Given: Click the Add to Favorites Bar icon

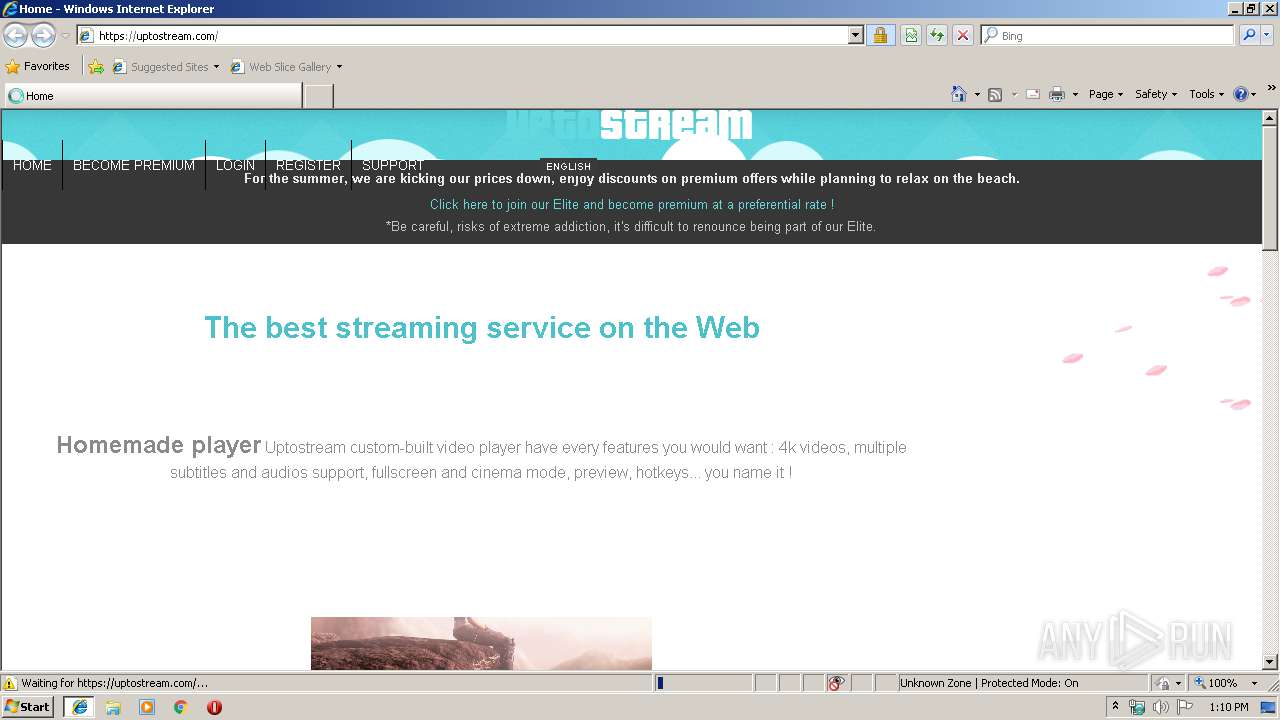Looking at the screenshot, I should pos(96,67).
